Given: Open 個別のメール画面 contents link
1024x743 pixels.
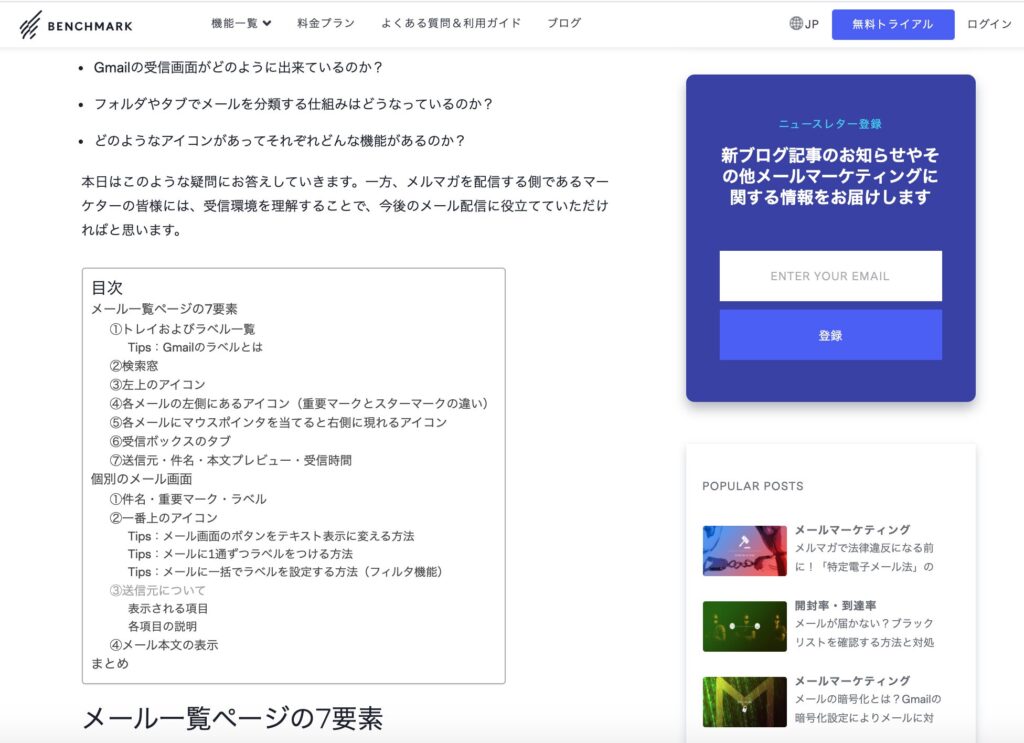Looking at the screenshot, I should pos(142,479).
